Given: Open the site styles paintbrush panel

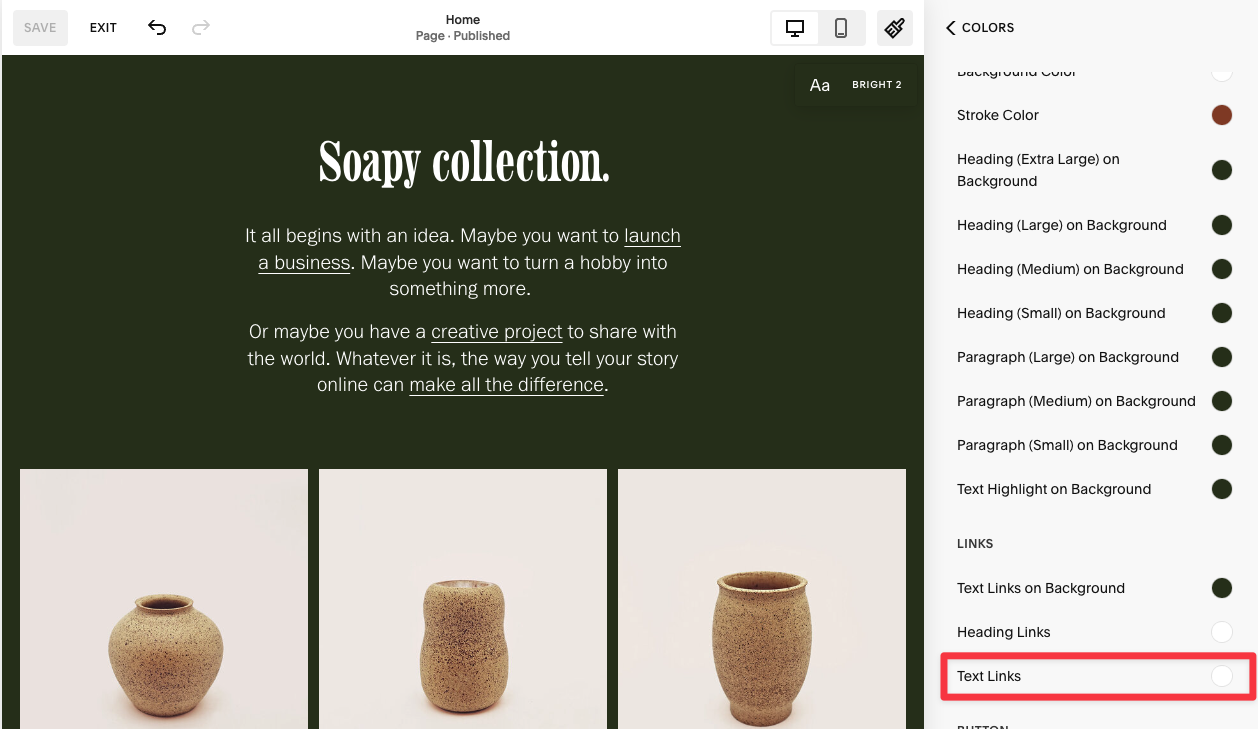Looking at the screenshot, I should point(894,27).
